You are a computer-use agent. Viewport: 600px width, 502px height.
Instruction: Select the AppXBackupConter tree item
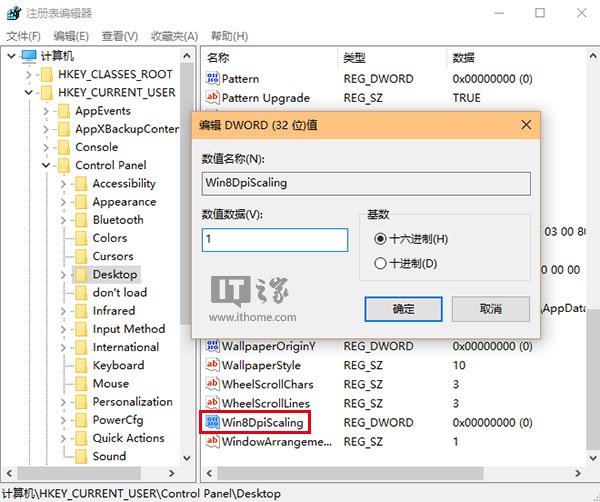pyautogui.click(x=127, y=129)
